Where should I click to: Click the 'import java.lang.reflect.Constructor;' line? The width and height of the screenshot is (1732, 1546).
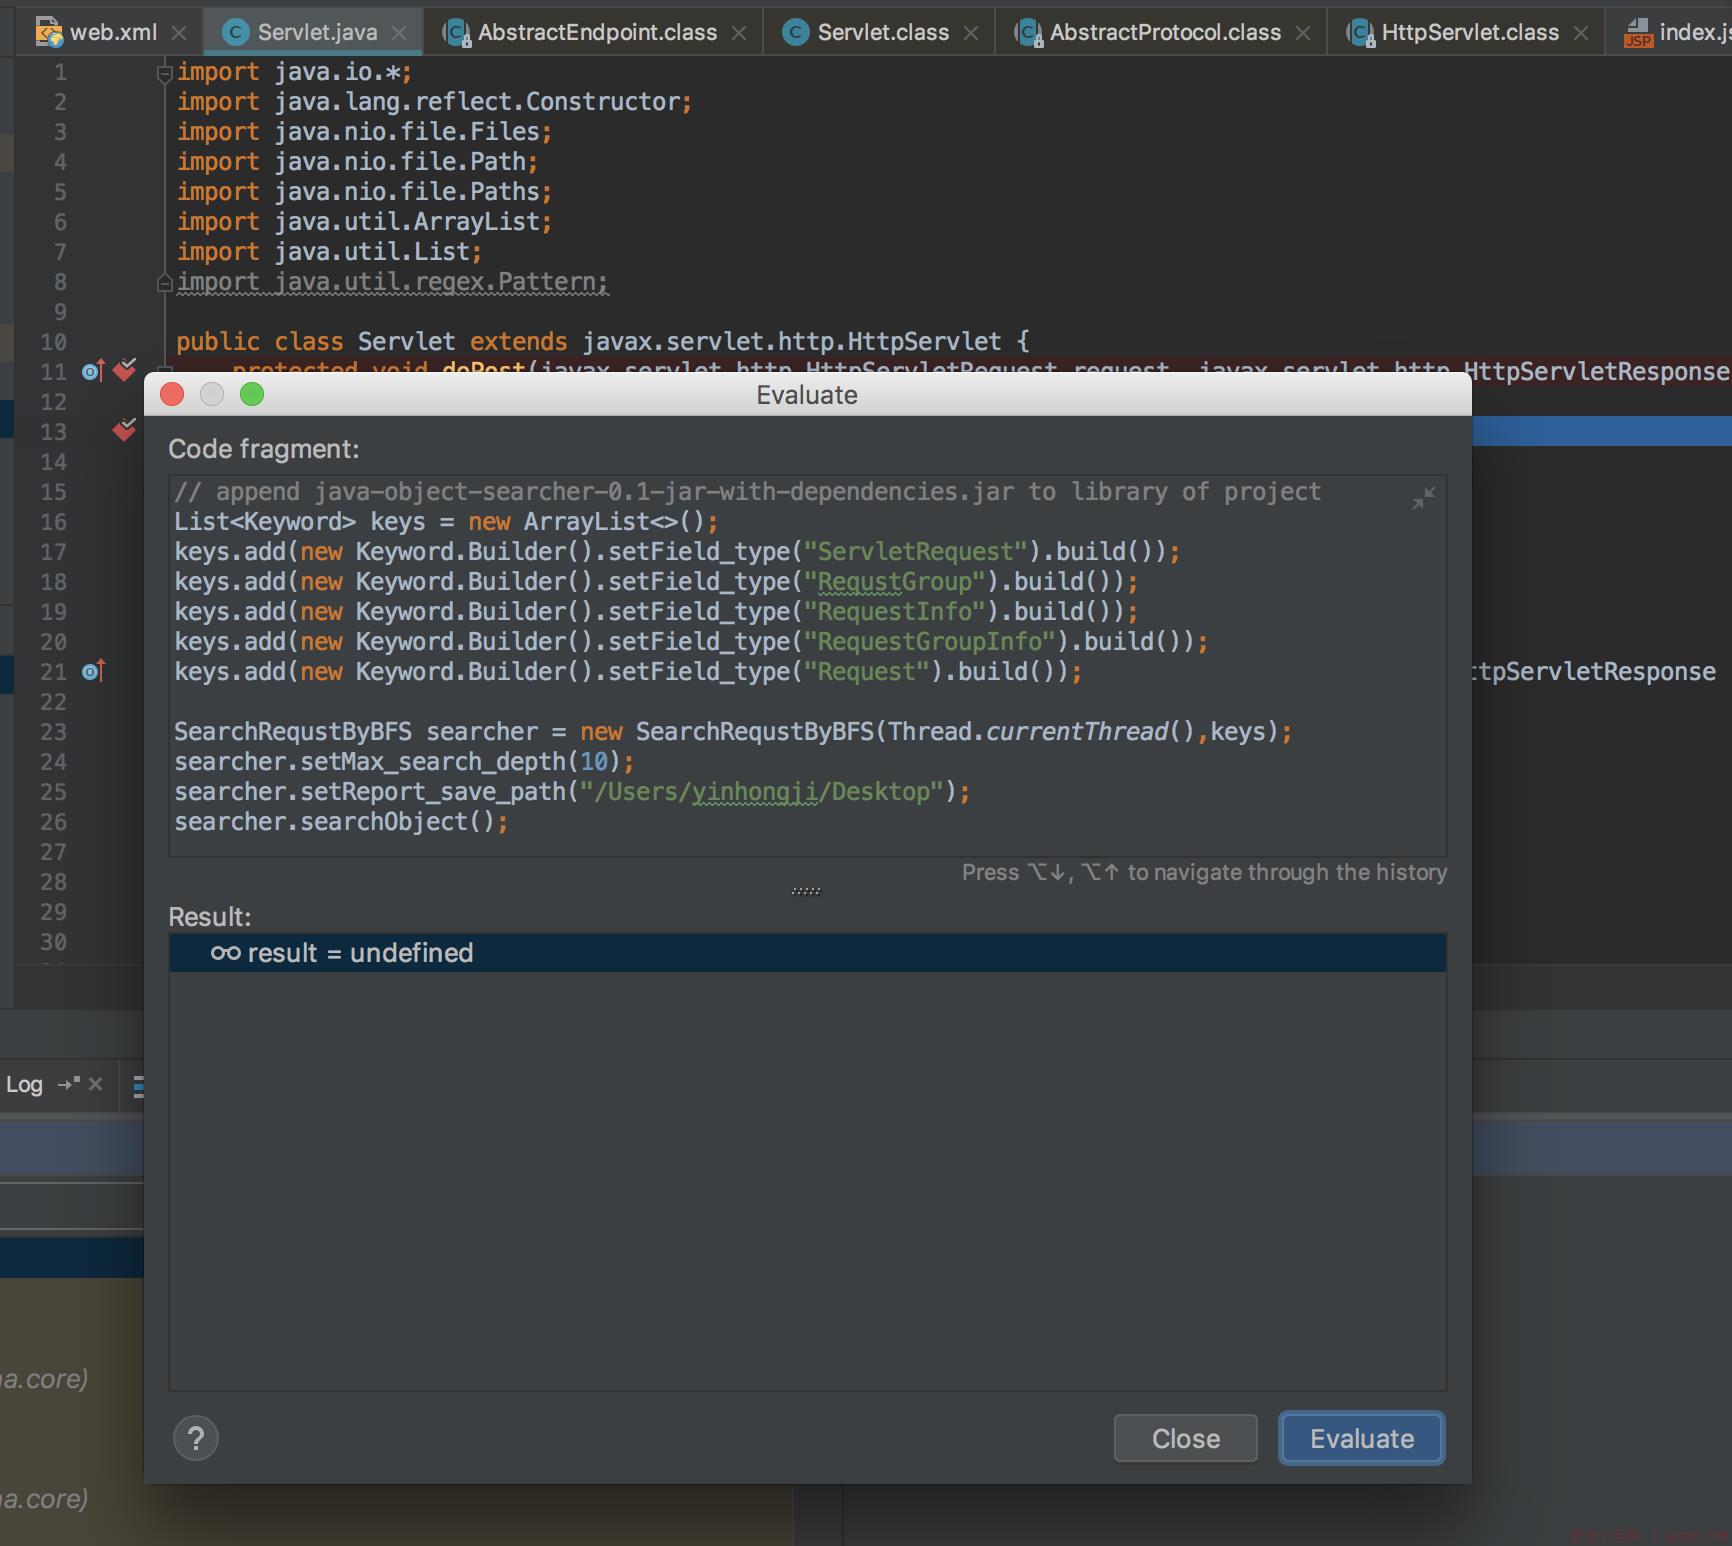pyautogui.click(x=434, y=102)
